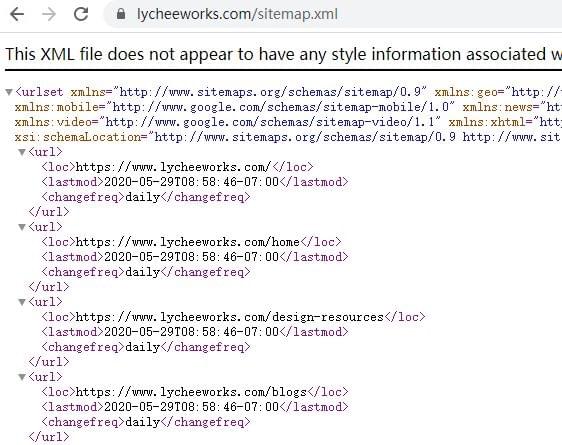Click the xmlns:mobile attribute name
562x445 pixels.
coord(57,107)
